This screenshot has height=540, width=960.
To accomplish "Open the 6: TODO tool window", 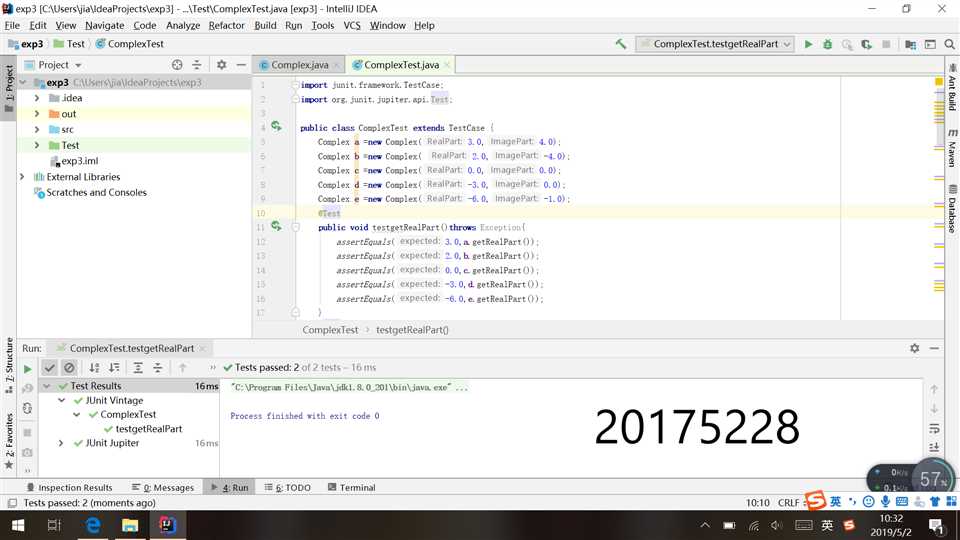I will (288, 487).
